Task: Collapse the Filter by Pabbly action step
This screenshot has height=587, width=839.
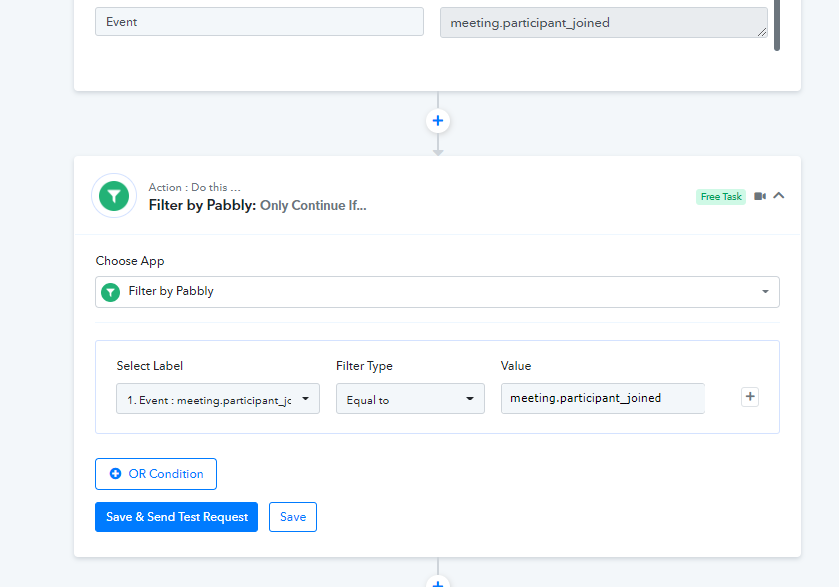Action: coord(779,196)
